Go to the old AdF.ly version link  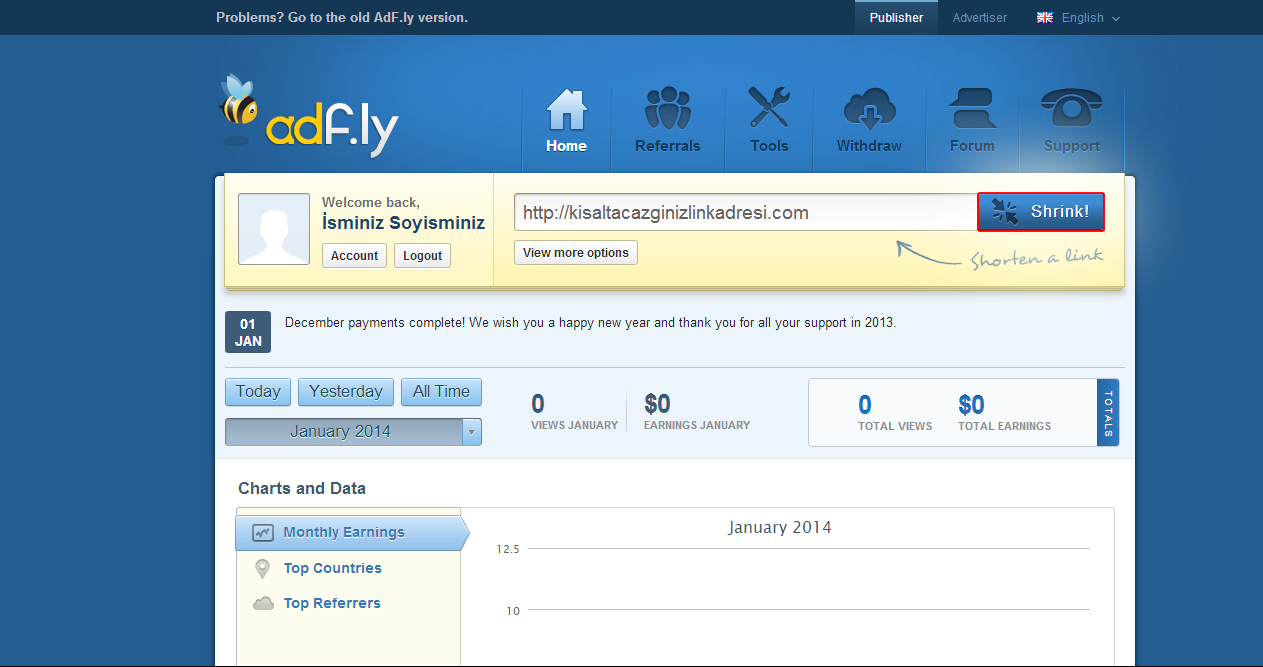[342, 17]
